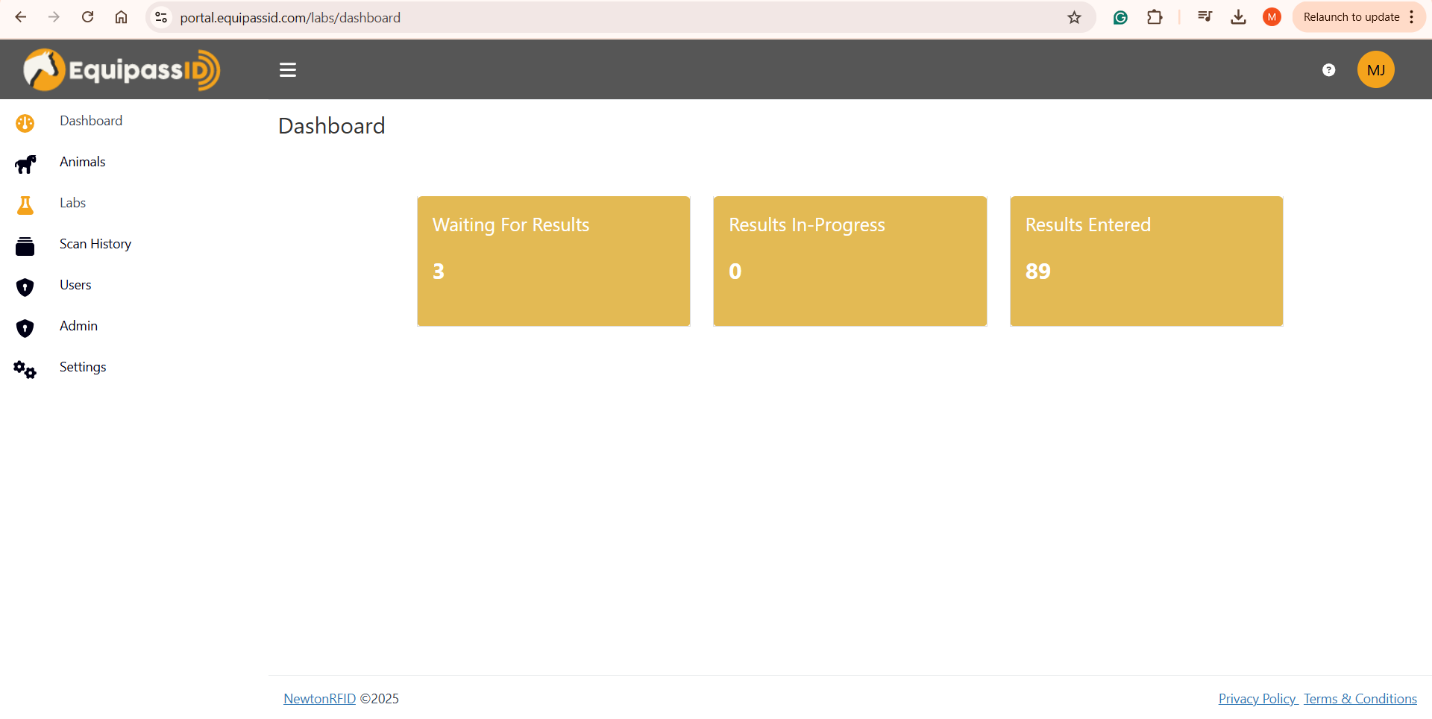Click the shield icon beside Users
This screenshot has height=719, width=1432.
25,287
